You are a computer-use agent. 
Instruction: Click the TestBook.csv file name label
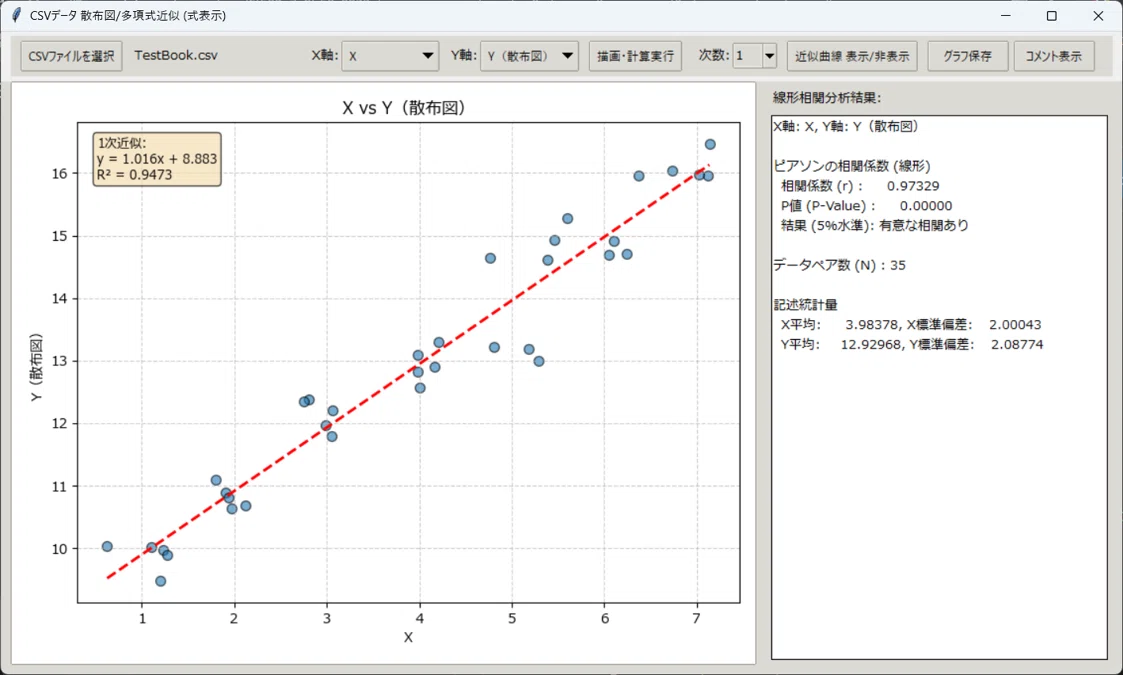tap(176, 56)
